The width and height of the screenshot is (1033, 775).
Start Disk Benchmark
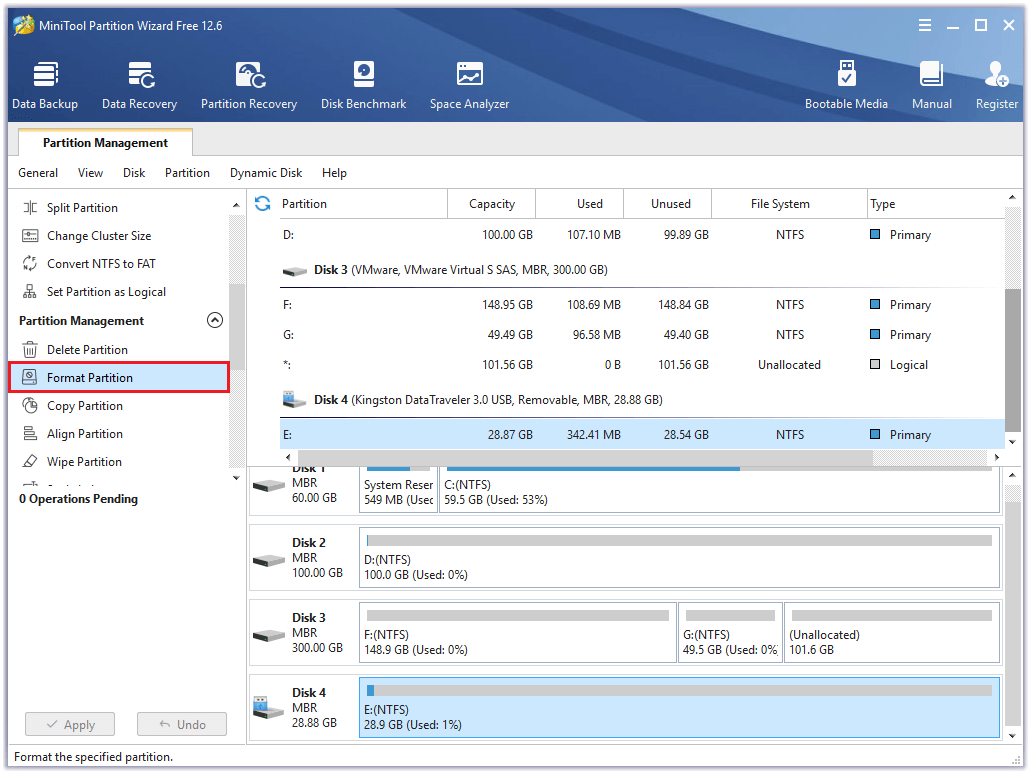pyautogui.click(x=364, y=85)
